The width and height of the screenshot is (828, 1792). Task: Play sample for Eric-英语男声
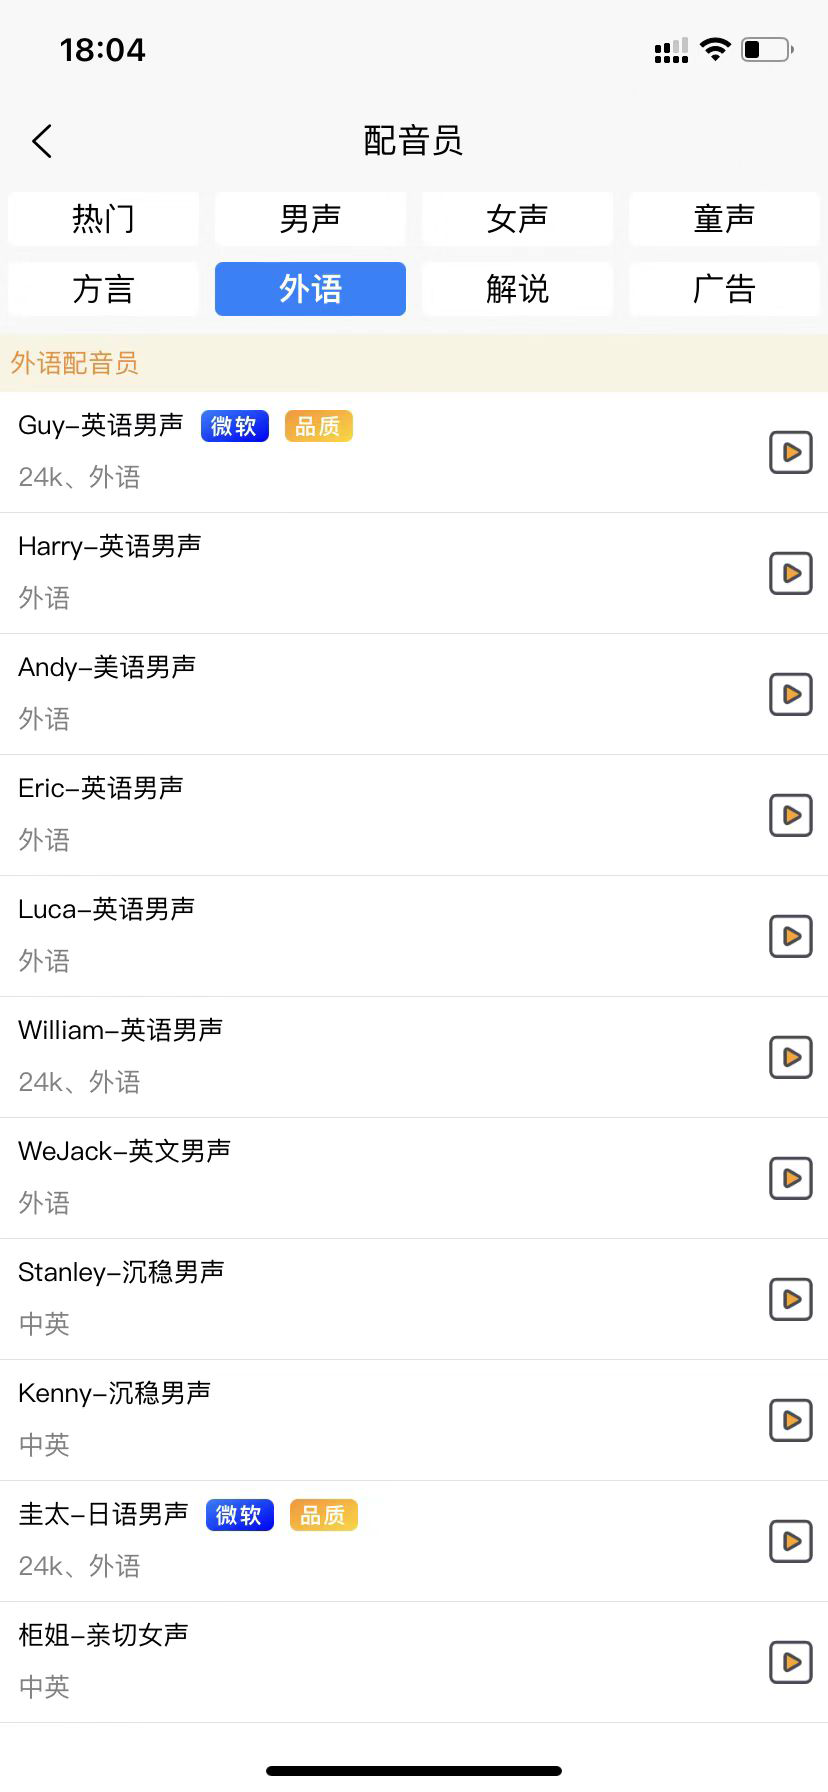[x=791, y=815]
